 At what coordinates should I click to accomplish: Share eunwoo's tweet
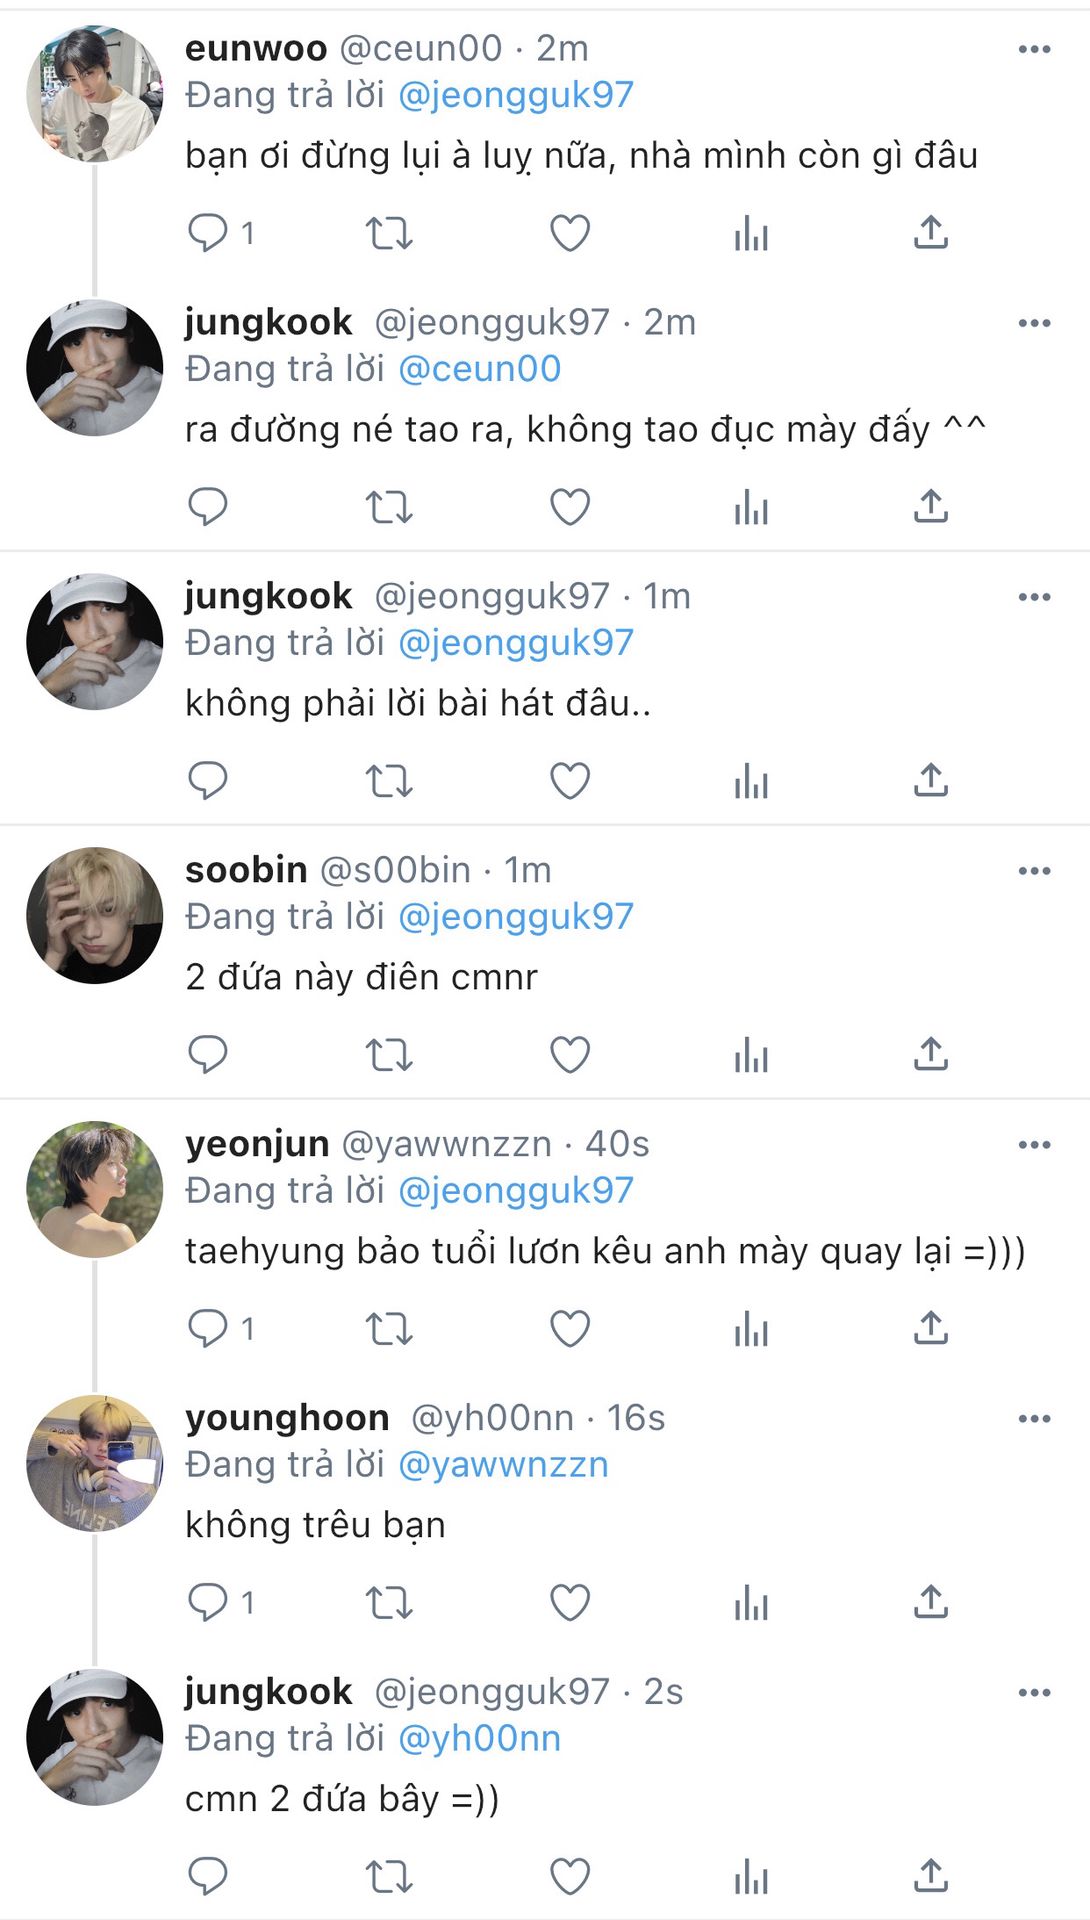pyautogui.click(x=930, y=233)
